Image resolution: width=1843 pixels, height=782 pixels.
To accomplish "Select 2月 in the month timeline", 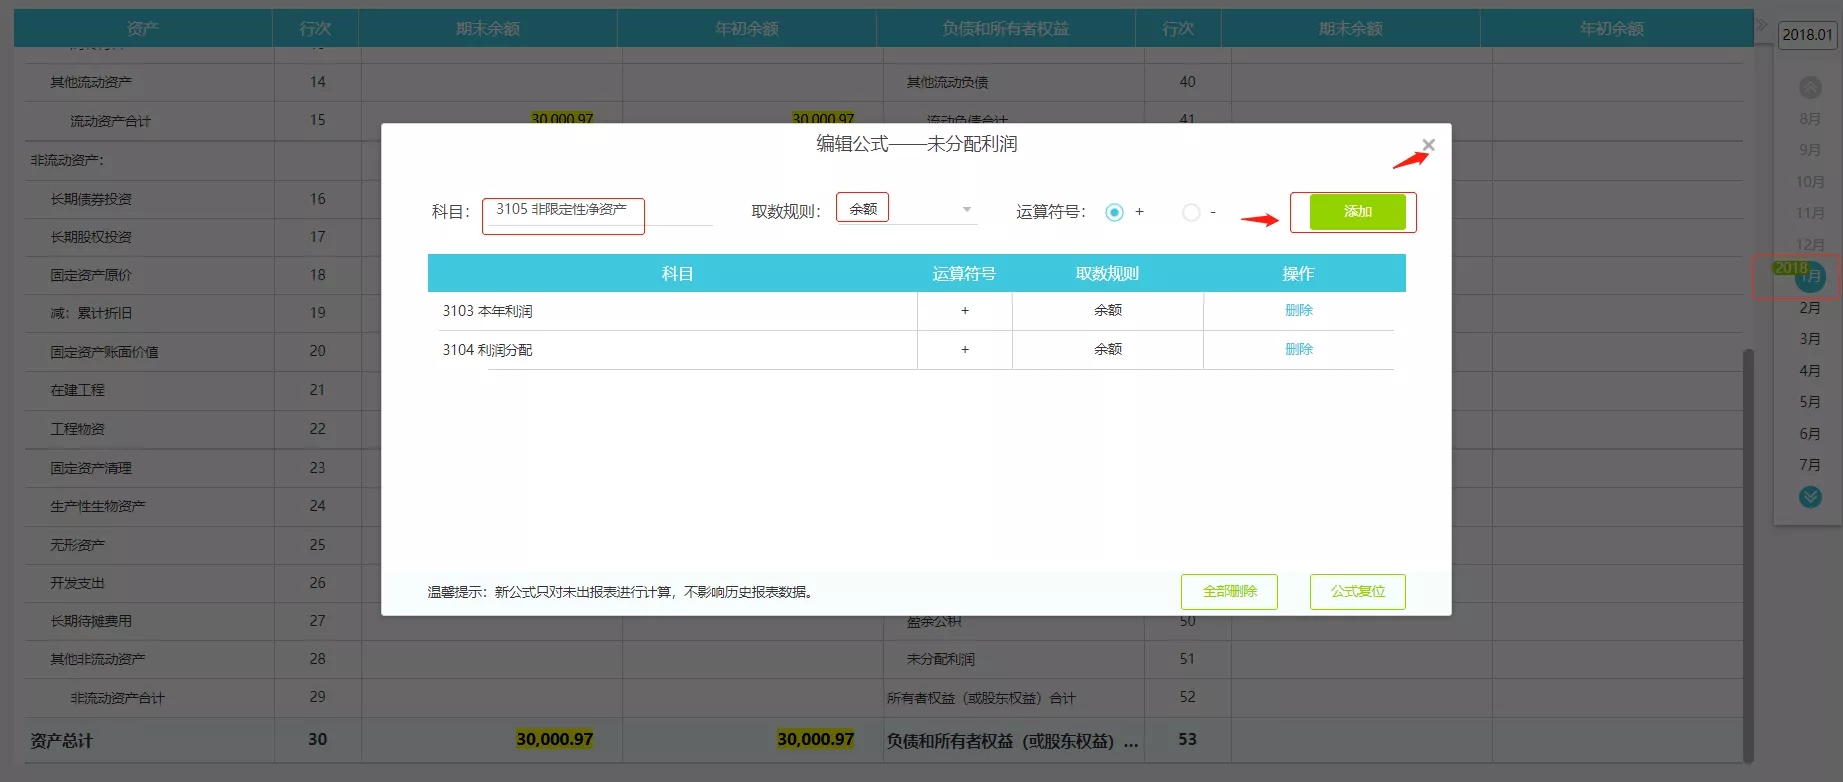I will pyautogui.click(x=1810, y=308).
